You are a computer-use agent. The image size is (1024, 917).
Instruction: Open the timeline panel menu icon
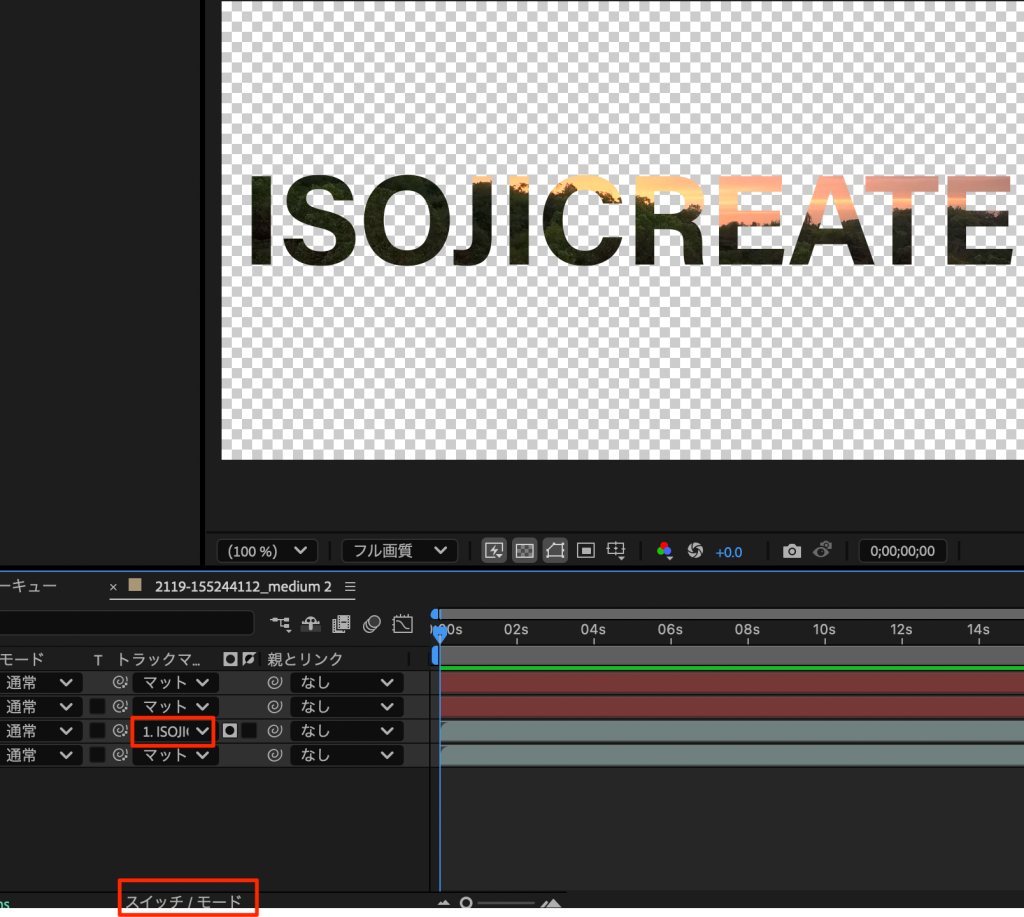click(350, 586)
